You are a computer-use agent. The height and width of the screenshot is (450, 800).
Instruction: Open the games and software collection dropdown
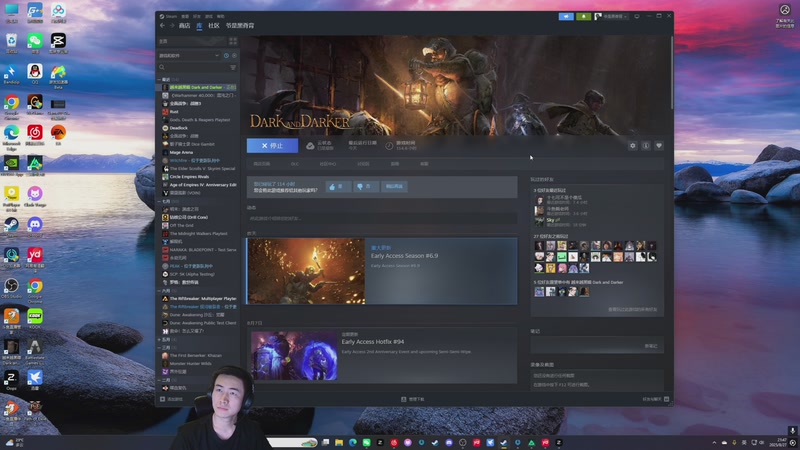point(189,56)
